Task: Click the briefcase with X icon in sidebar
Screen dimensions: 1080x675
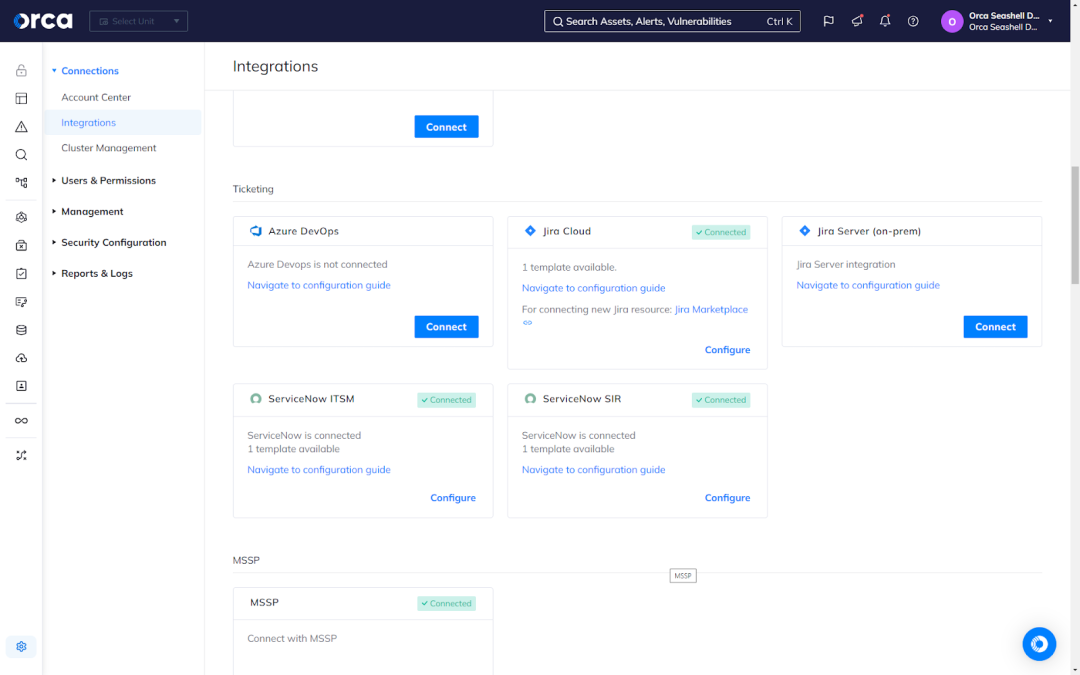Action: 21,246
